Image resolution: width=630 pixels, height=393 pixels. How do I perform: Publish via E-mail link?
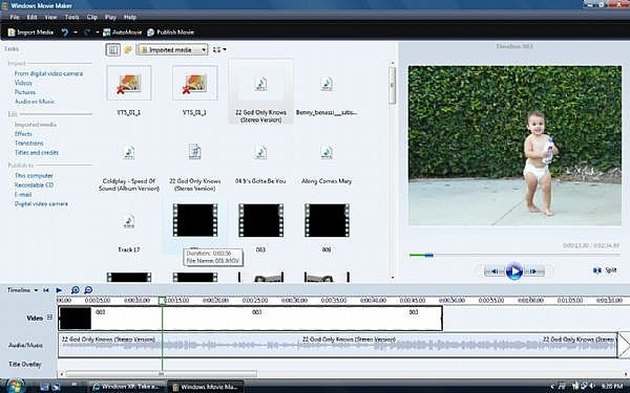pos(23,194)
